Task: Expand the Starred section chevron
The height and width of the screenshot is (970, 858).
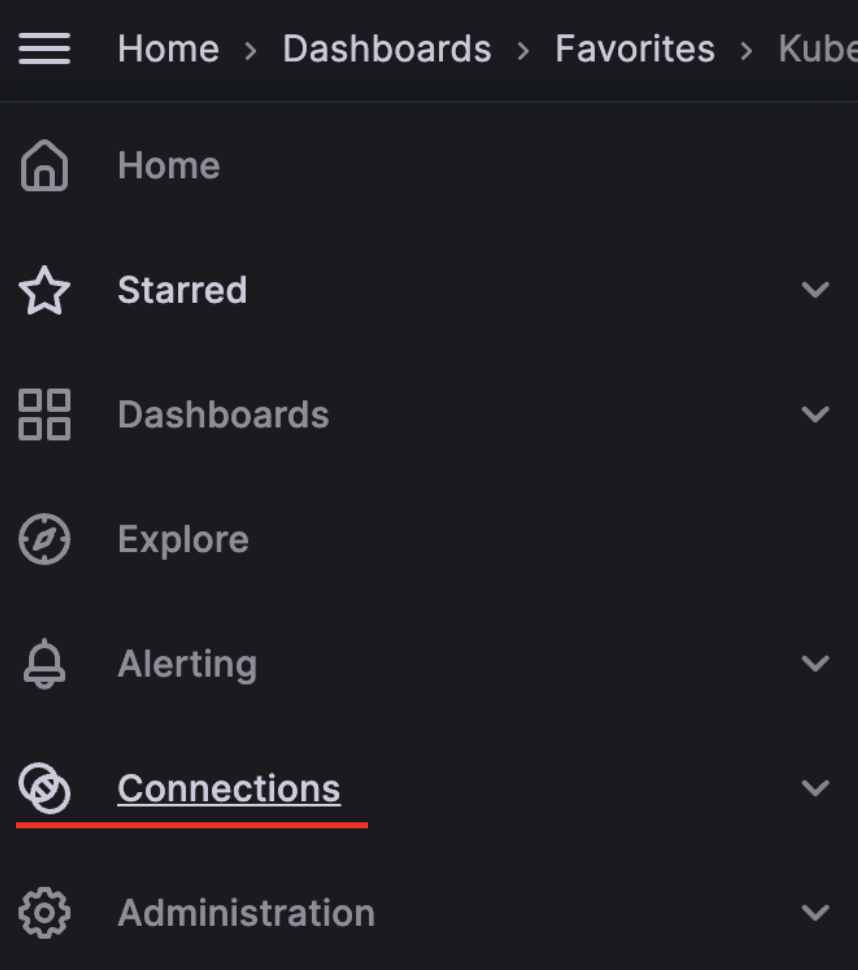Action: click(x=815, y=290)
